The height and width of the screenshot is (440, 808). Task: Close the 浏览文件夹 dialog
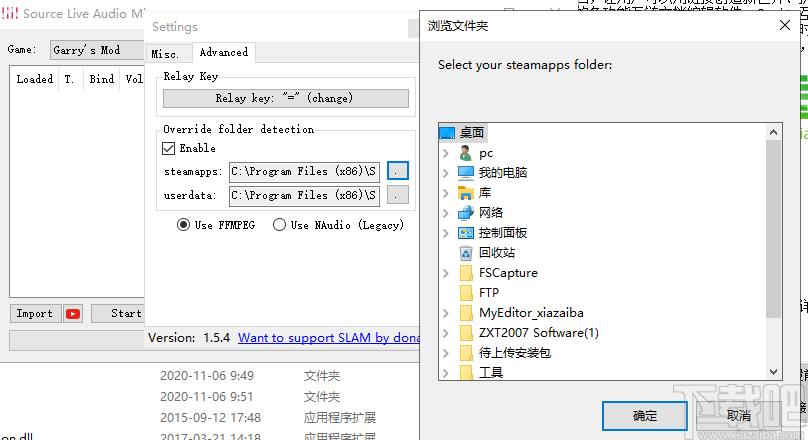[x=785, y=25]
